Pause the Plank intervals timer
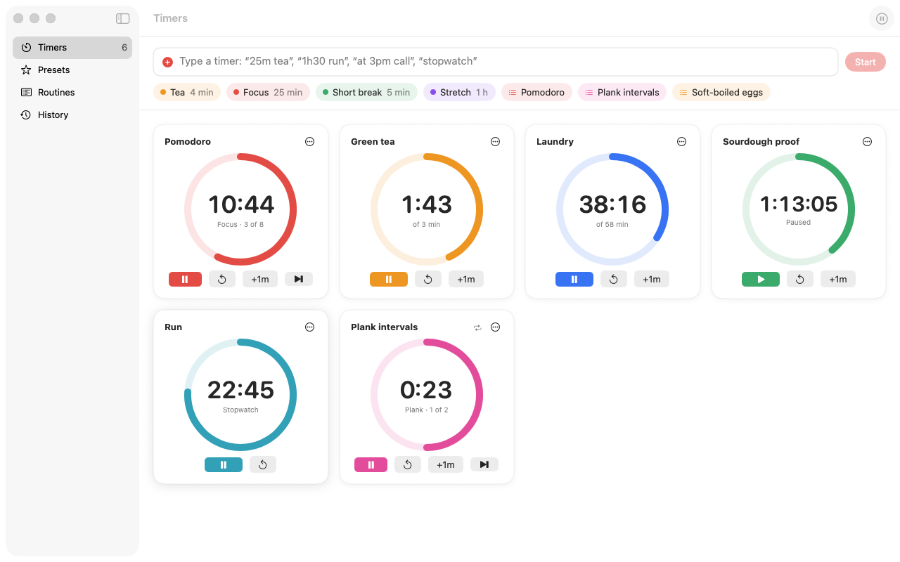This screenshot has width=900, height=562. point(371,465)
